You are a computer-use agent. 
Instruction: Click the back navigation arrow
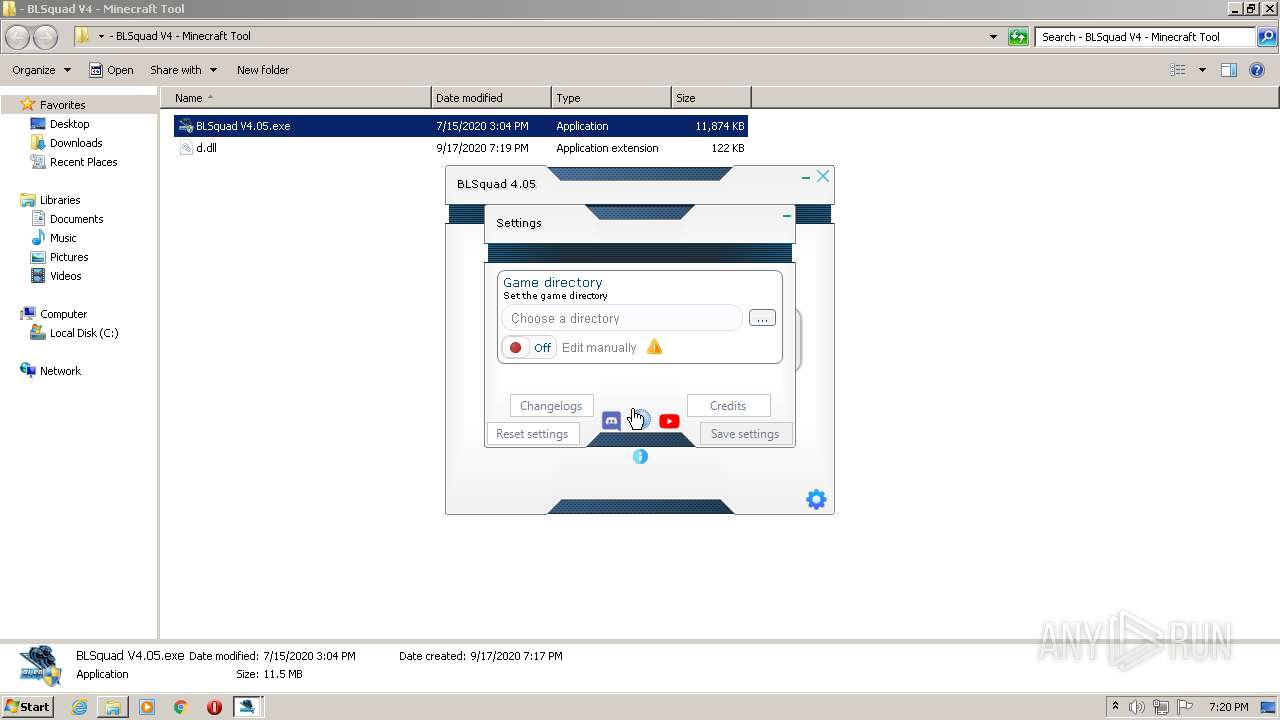pyautogui.click(x=18, y=37)
